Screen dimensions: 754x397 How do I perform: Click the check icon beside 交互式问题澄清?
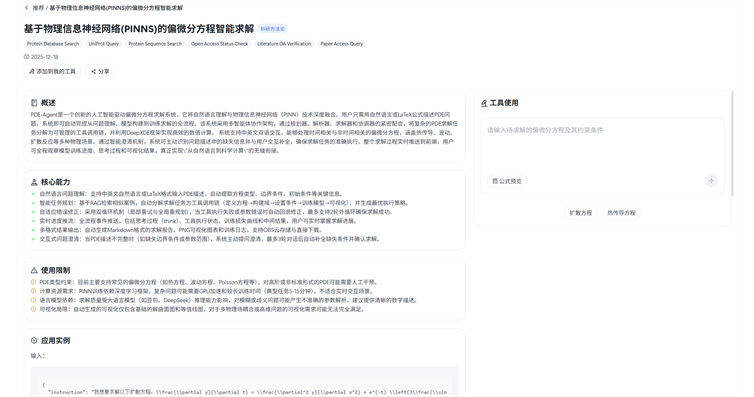coord(34,239)
